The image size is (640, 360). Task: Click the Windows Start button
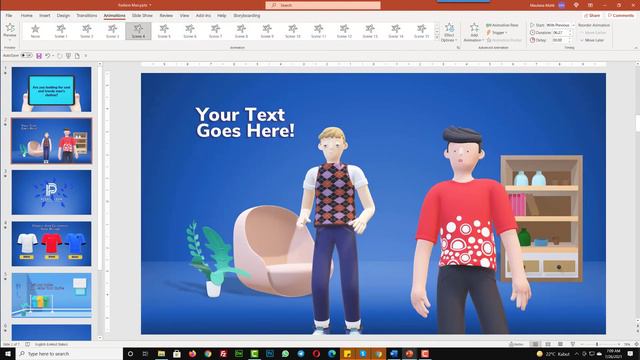8,354
